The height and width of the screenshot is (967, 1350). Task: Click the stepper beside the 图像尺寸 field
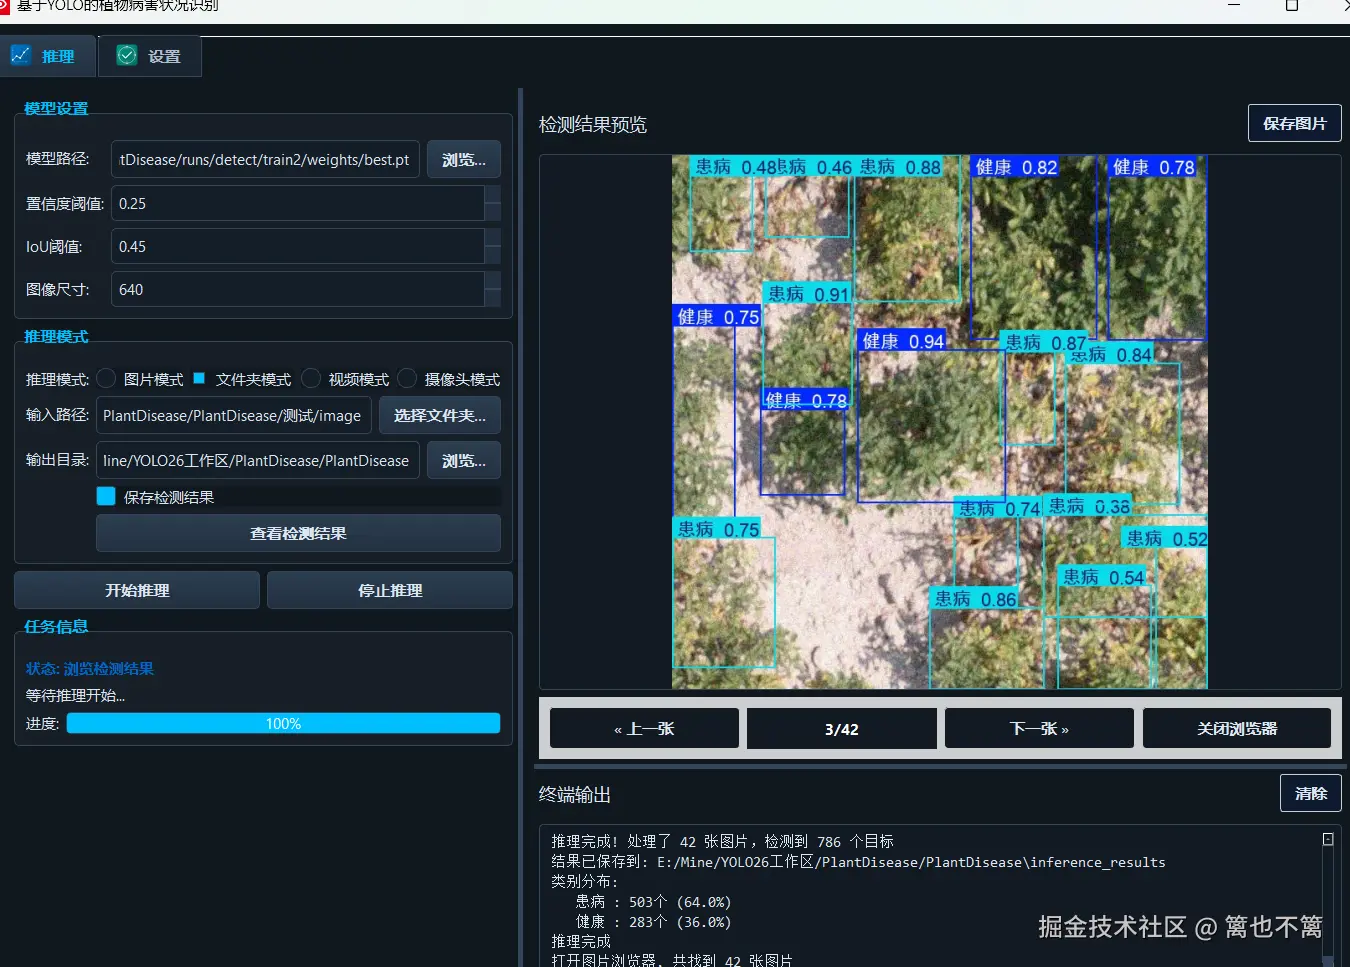tap(492, 289)
